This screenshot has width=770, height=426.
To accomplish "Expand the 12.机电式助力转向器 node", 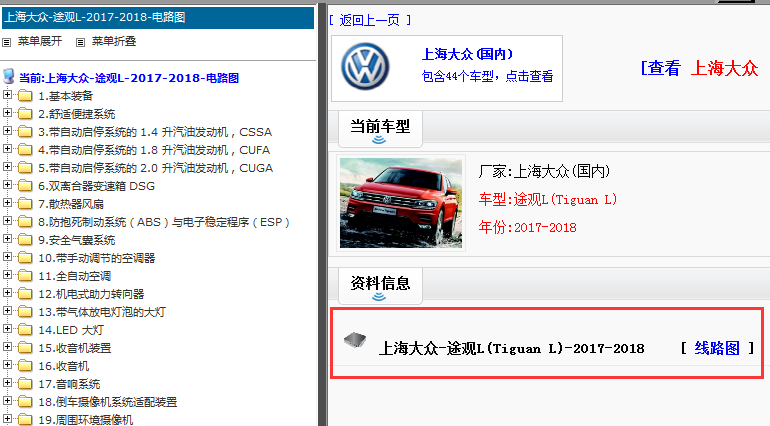I will [x=7, y=293].
